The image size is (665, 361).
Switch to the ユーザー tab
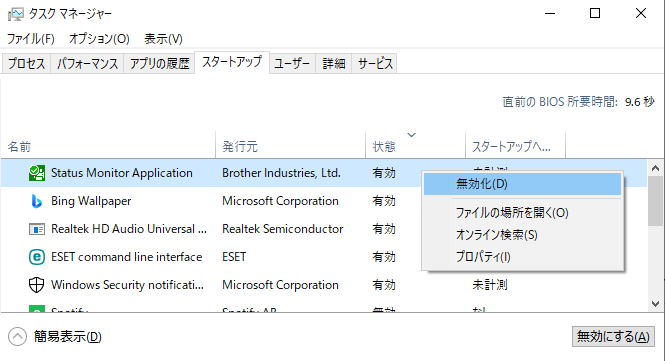292,64
